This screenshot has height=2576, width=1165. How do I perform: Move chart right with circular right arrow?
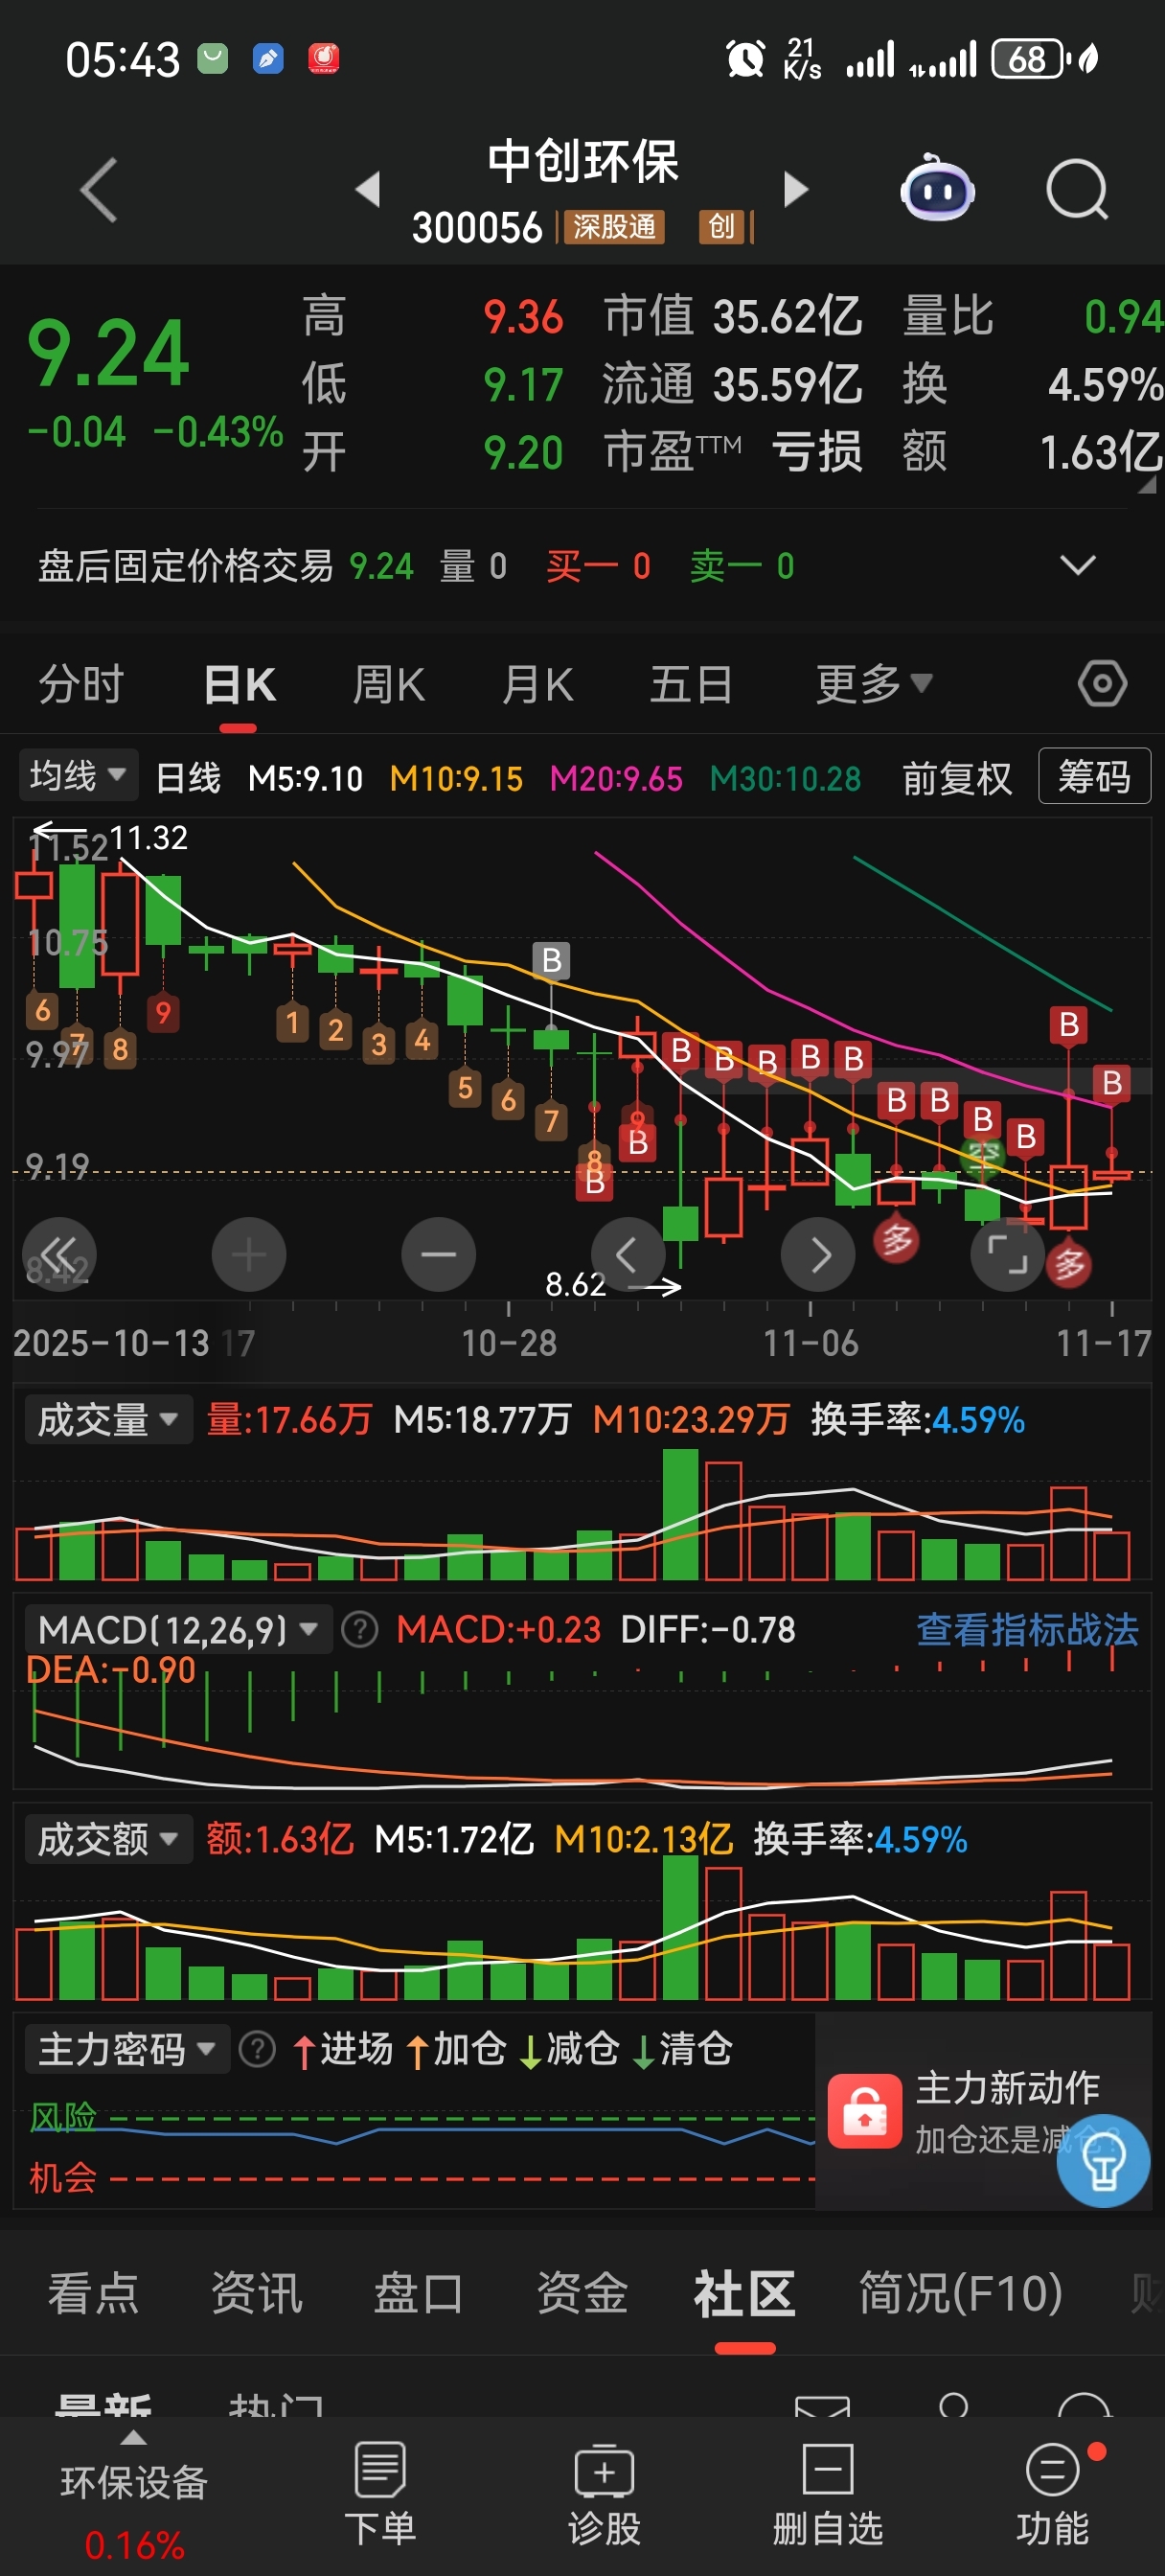(818, 1254)
